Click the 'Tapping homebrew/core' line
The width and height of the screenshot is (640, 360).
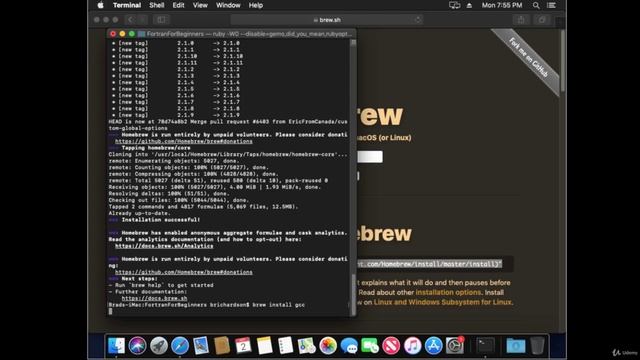[156, 148]
